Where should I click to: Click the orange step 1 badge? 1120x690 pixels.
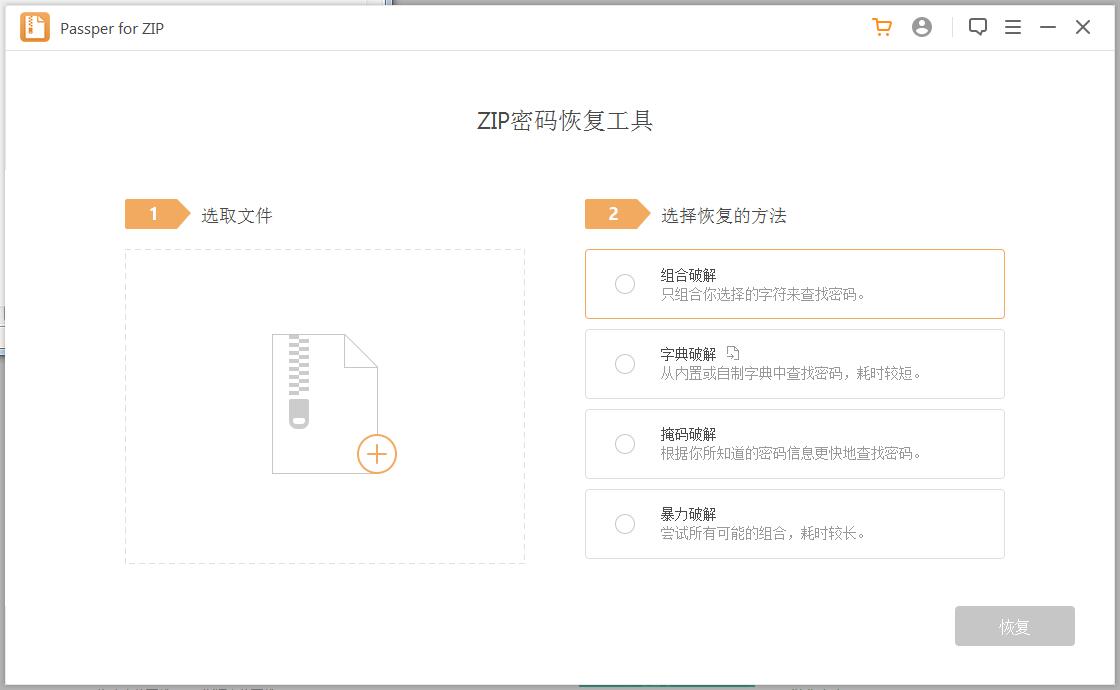(x=155, y=214)
